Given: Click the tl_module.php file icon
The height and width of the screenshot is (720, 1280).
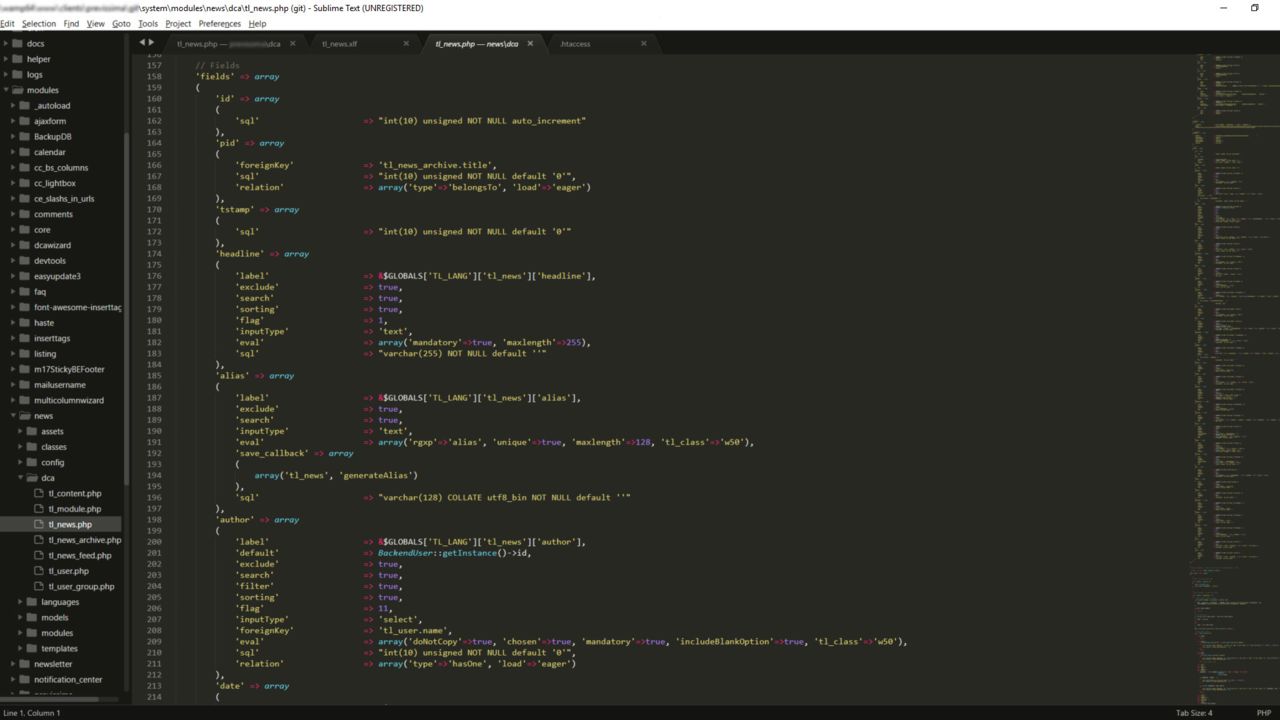Looking at the screenshot, I should pyautogui.click(x=39, y=509).
